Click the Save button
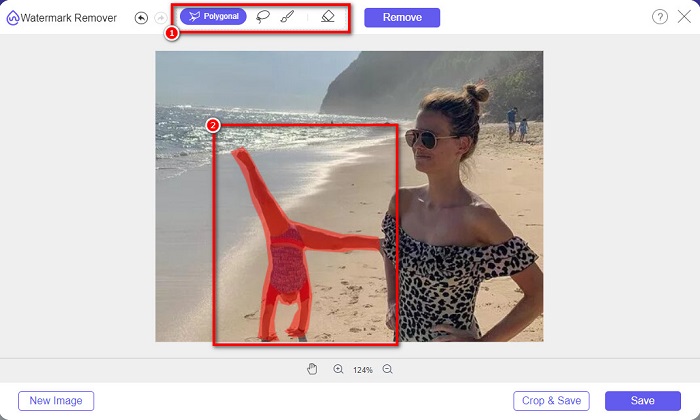700x420 pixels. (643, 401)
